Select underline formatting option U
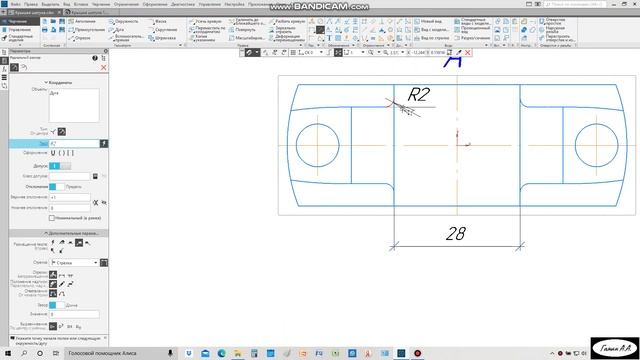The width and height of the screenshot is (640, 360). click(x=53, y=153)
